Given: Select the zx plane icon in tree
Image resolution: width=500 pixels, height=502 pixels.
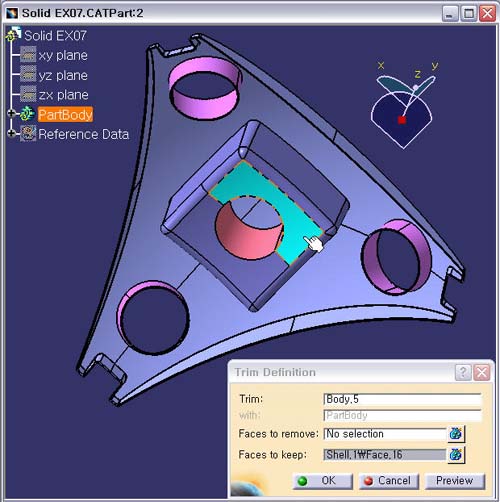Looking at the screenshot, I should click(28, 94).
